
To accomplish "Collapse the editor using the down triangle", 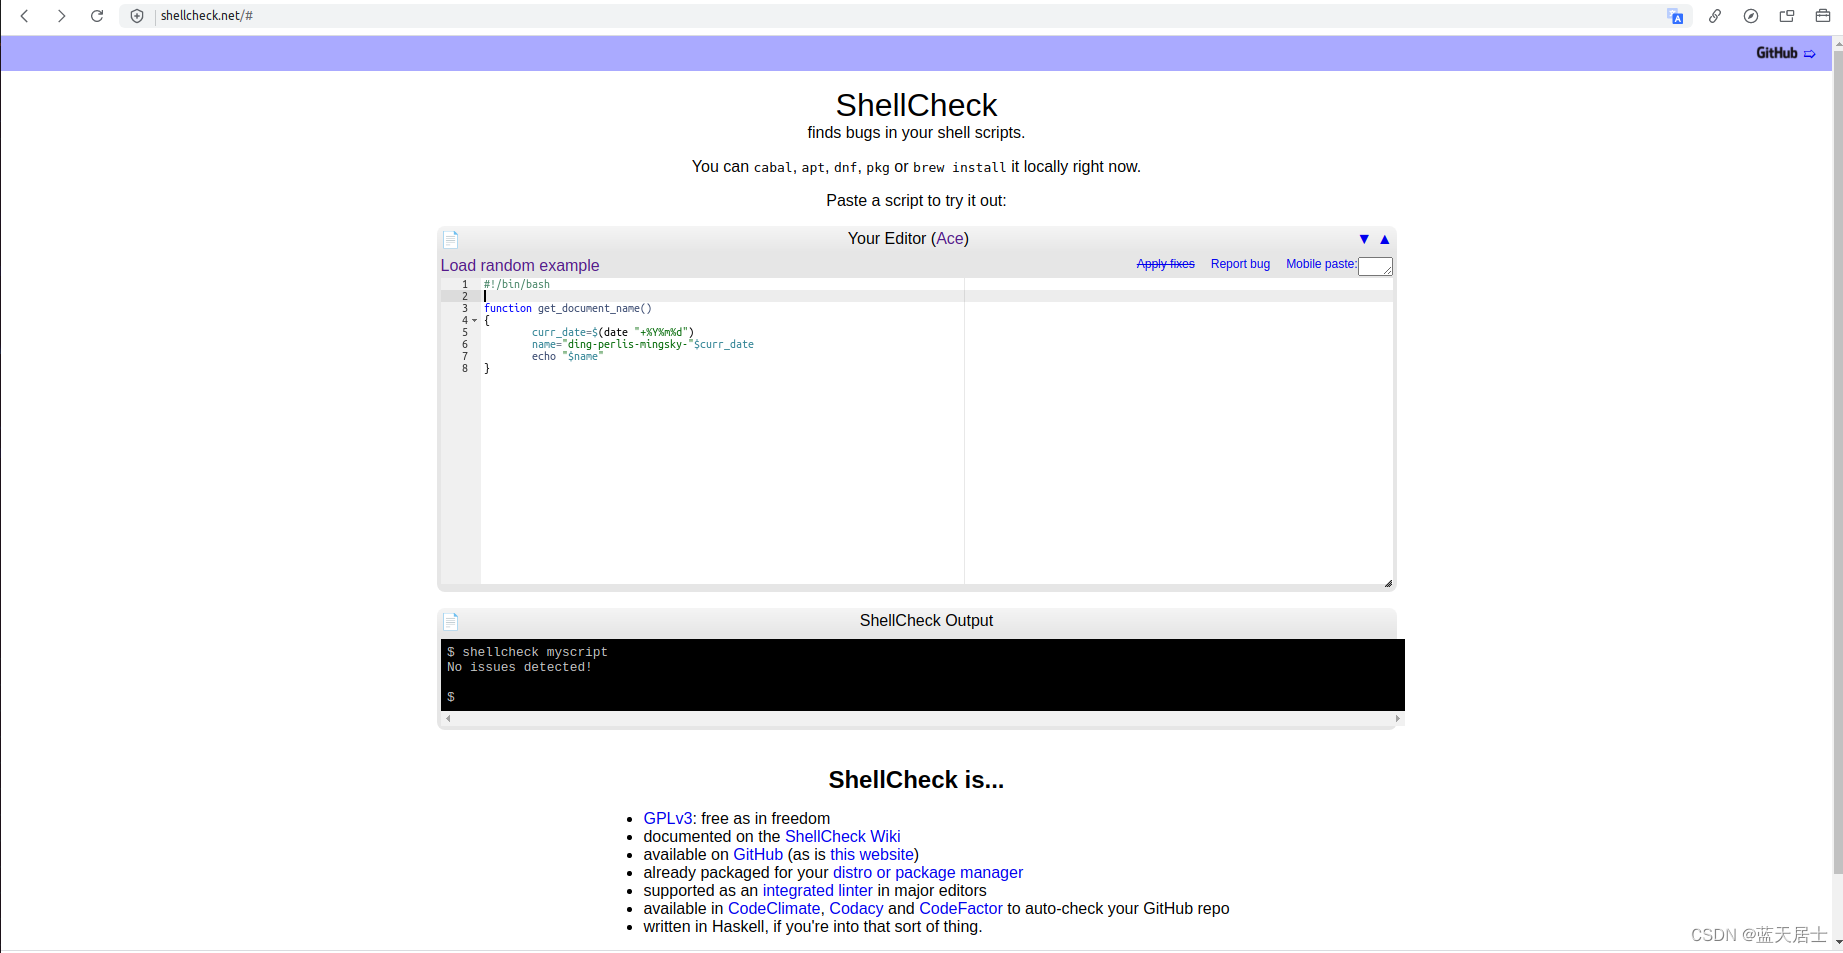I will (1364, 239).
